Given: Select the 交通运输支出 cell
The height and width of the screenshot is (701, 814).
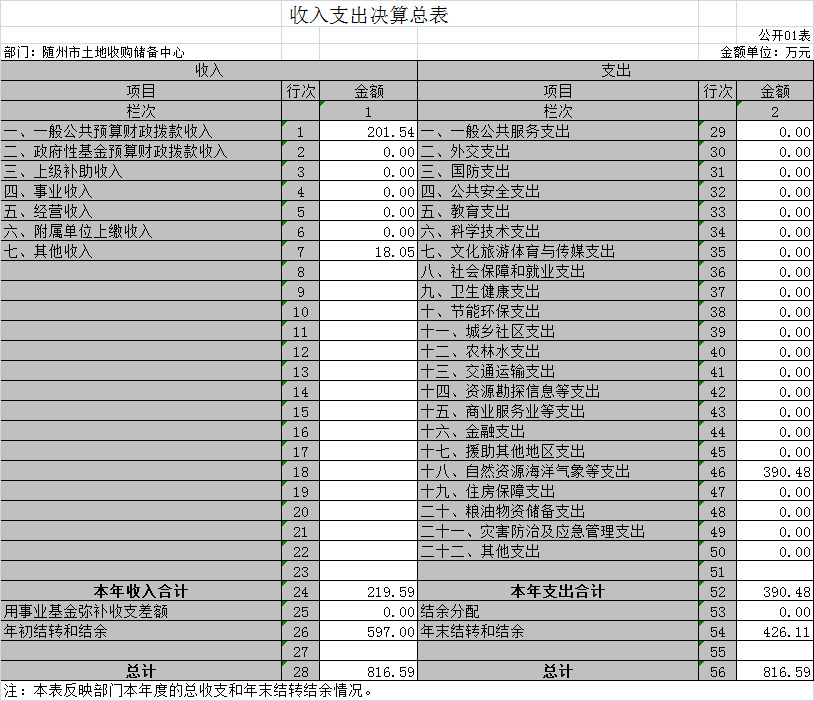Looking at the screenshot, I should coord(558,371).
